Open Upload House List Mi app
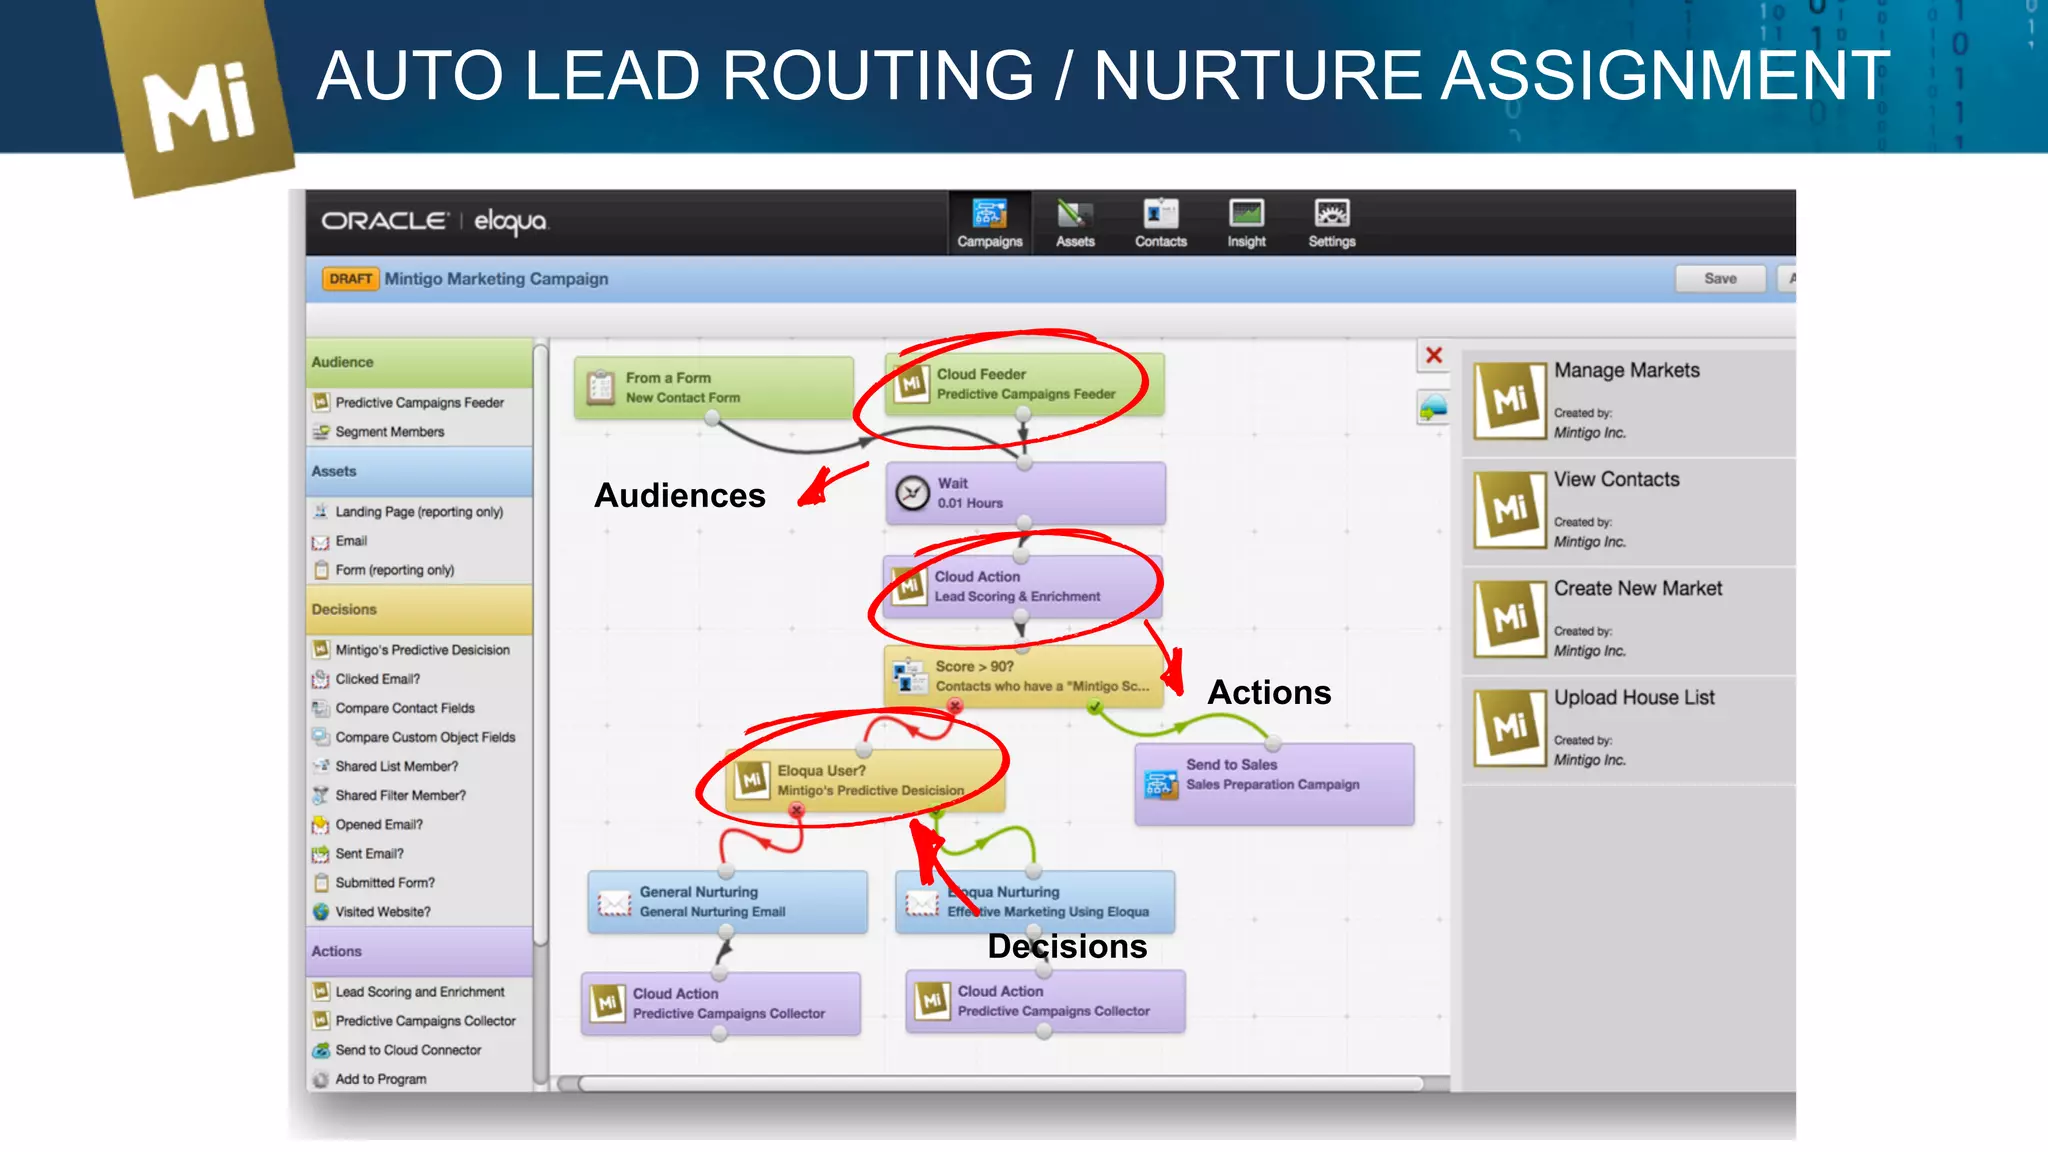2048x1152 pixels. [1510, 728]
